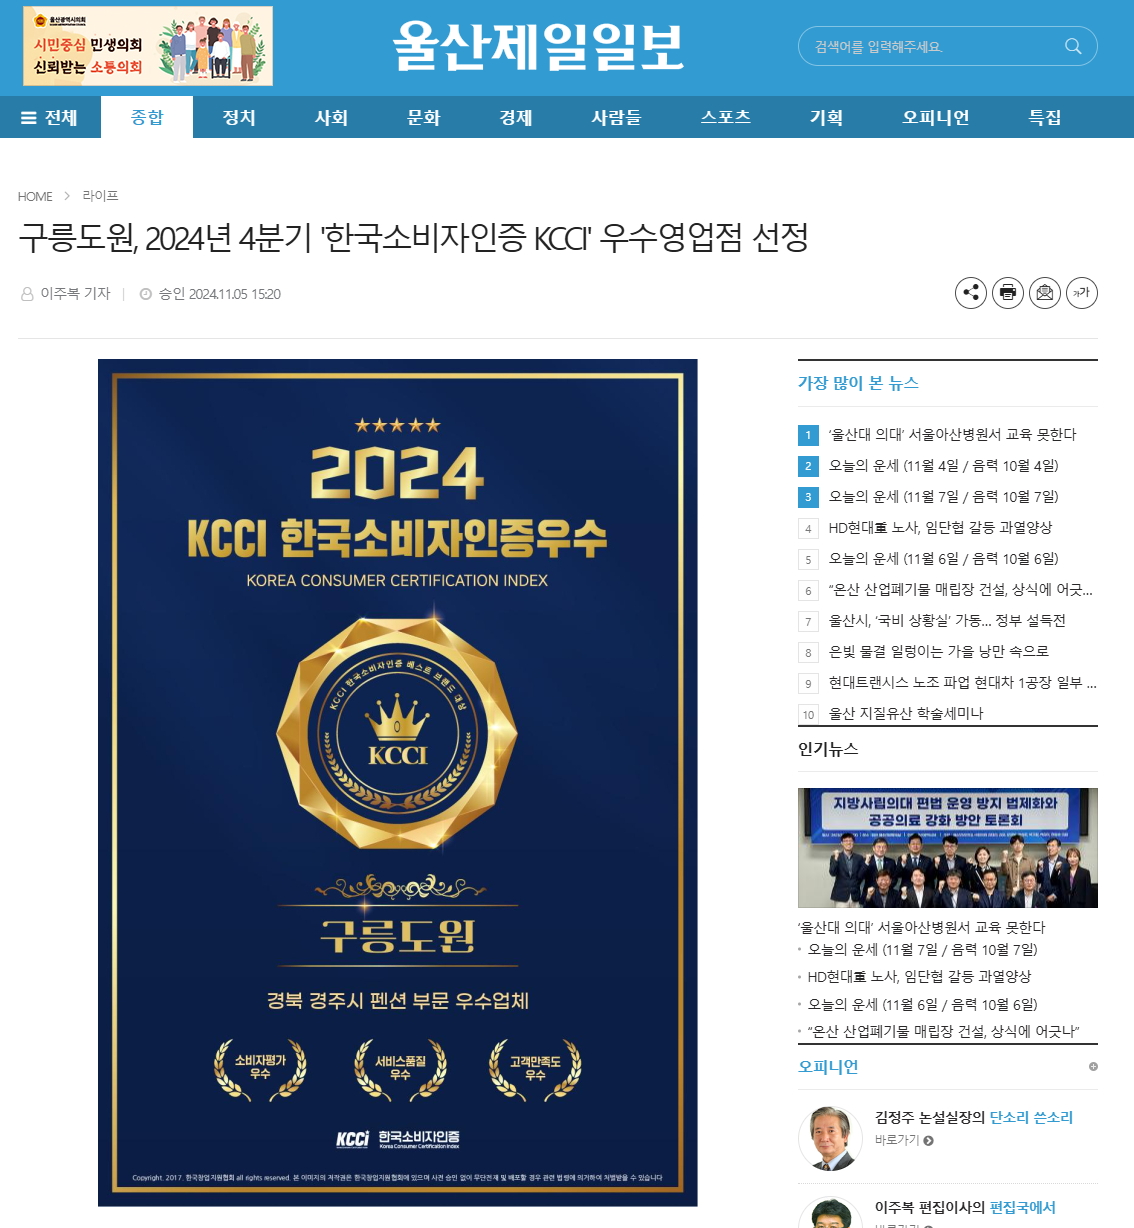
Task: Open the HOME breadcrumb link
Action: click(35, 196)
